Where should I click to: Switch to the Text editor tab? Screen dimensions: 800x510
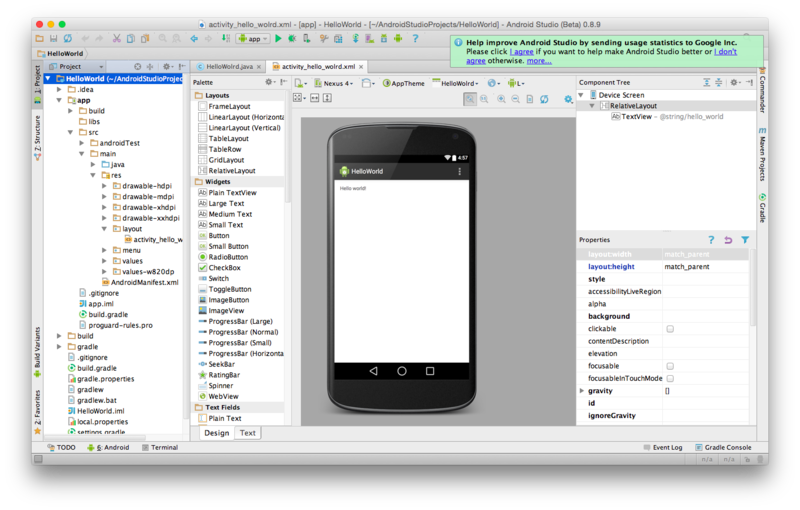pos(247,433)
